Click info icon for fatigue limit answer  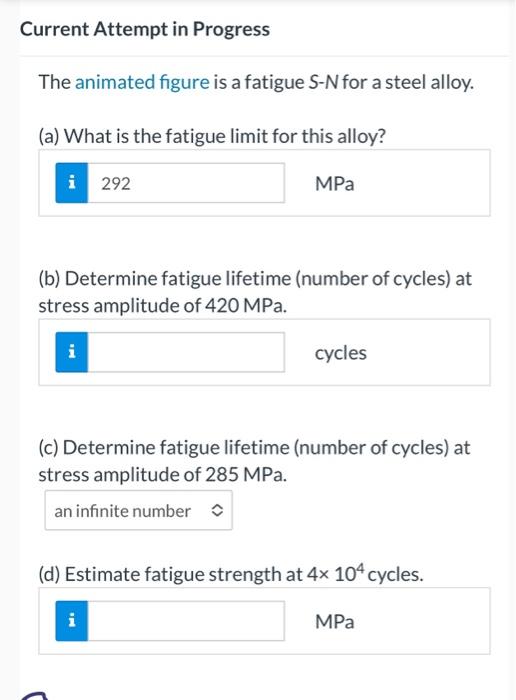pyautogui.click(x=71, y=183)
